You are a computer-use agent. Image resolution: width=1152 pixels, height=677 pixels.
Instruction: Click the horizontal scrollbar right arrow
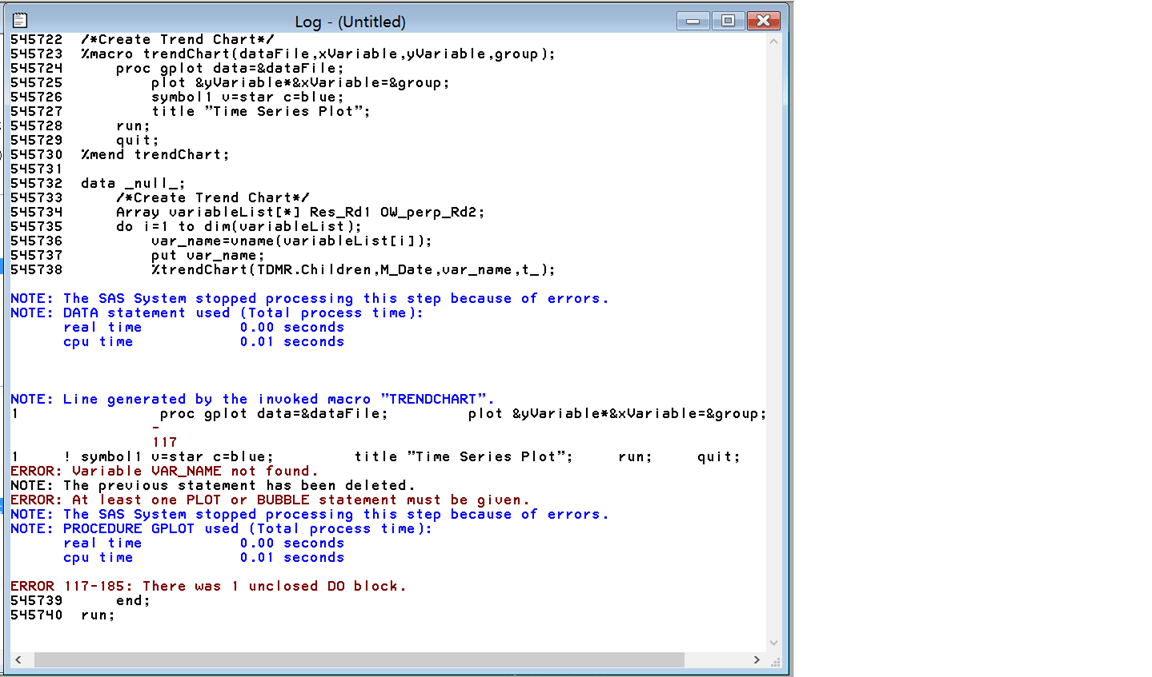tap(759, 659)
